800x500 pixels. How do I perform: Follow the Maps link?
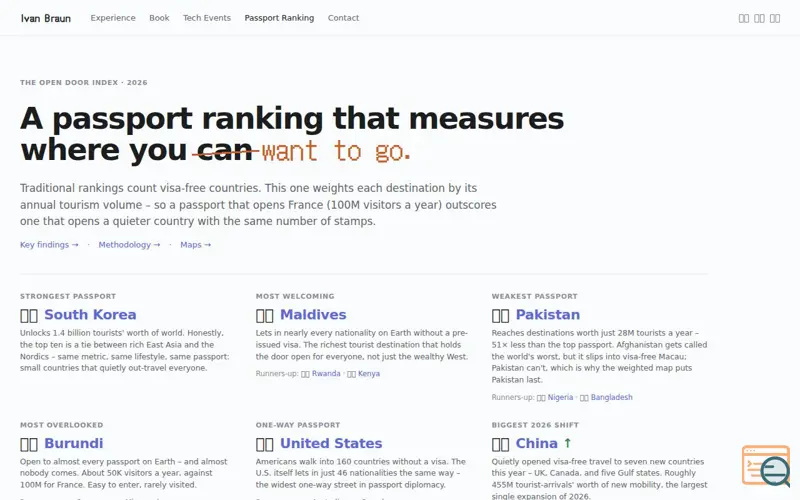click(195, 245)
